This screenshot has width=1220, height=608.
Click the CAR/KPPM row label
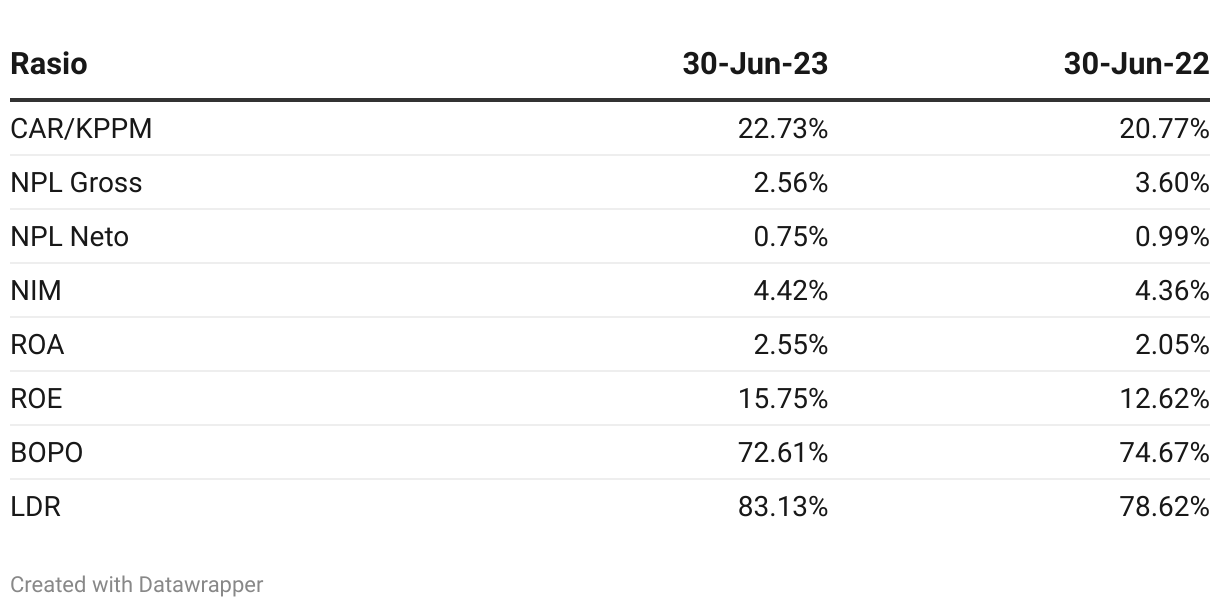pos(81,129)
